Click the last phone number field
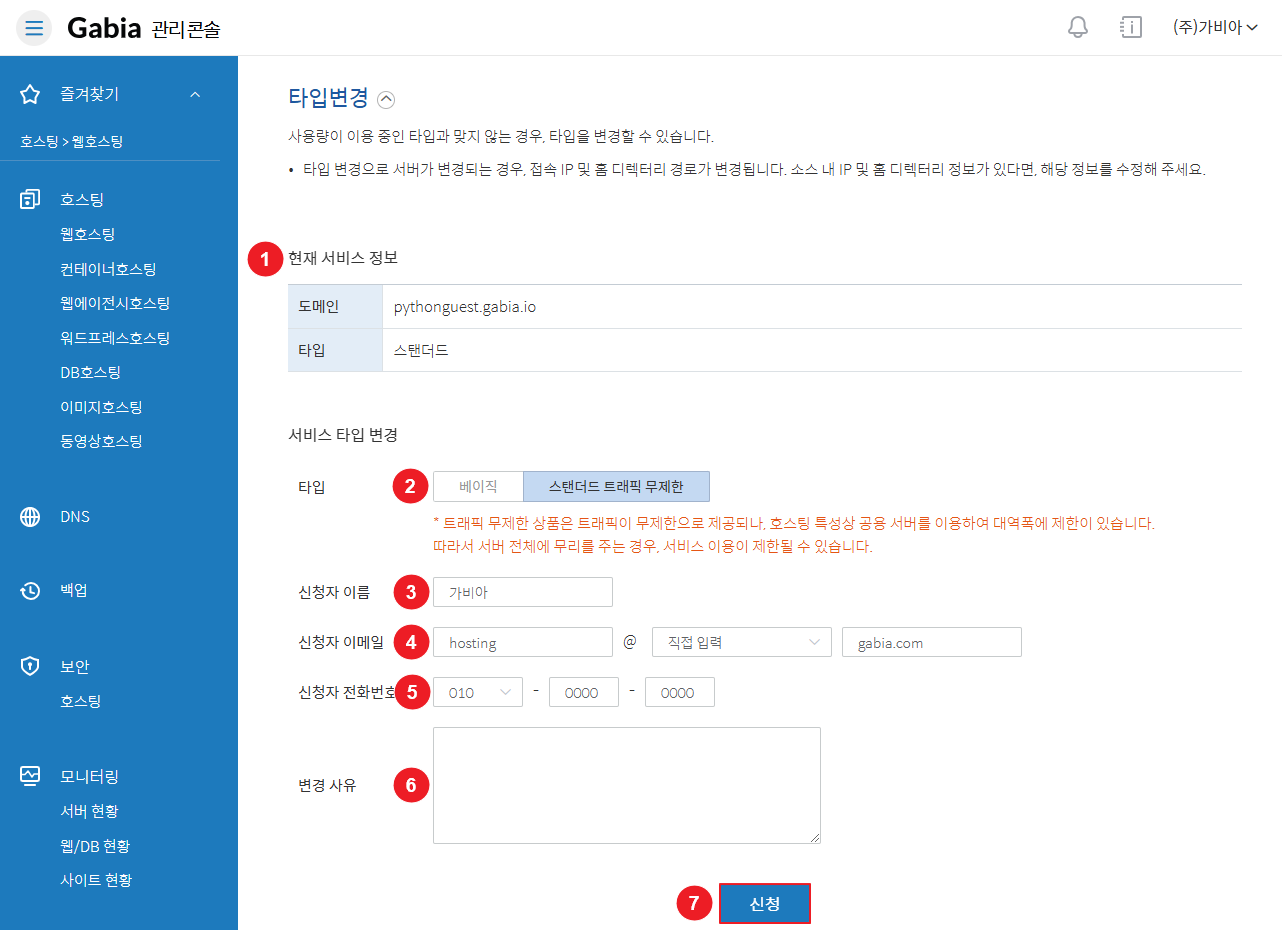The height and width of the screenshot is (930, 1282). pyautogui.click(x=680, y=692)
